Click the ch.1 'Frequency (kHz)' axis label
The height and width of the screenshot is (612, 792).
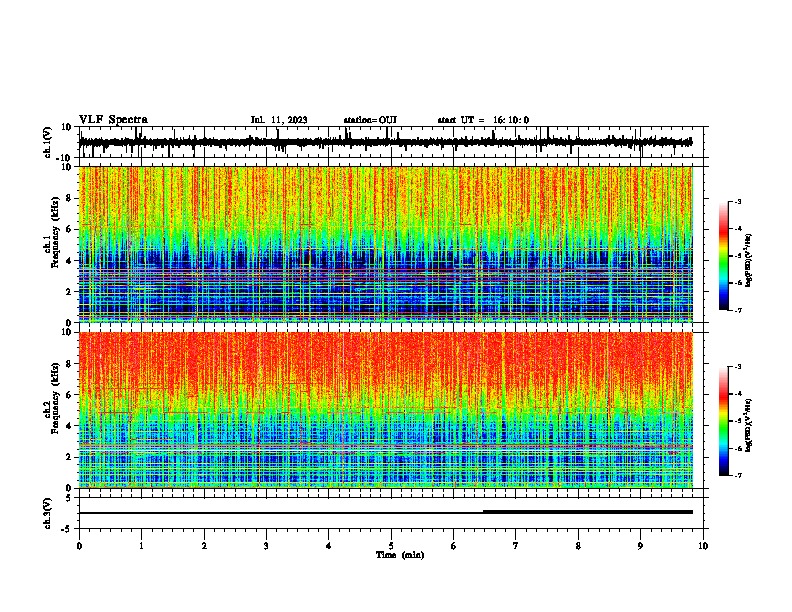(55, 232)
